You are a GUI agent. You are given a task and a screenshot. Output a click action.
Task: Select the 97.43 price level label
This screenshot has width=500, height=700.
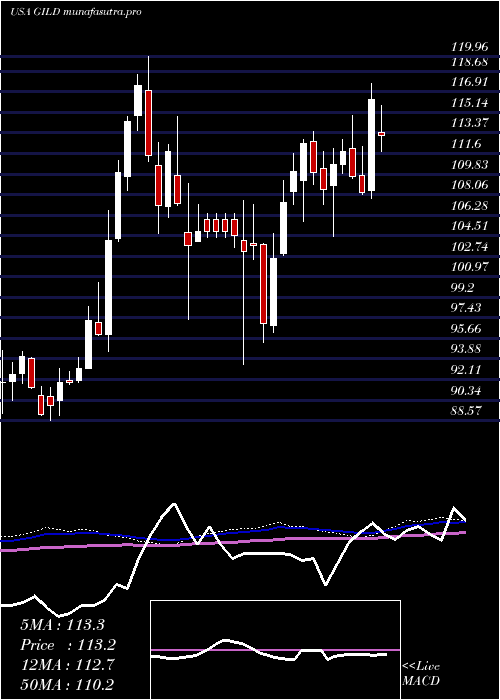(x=466, y=308)
